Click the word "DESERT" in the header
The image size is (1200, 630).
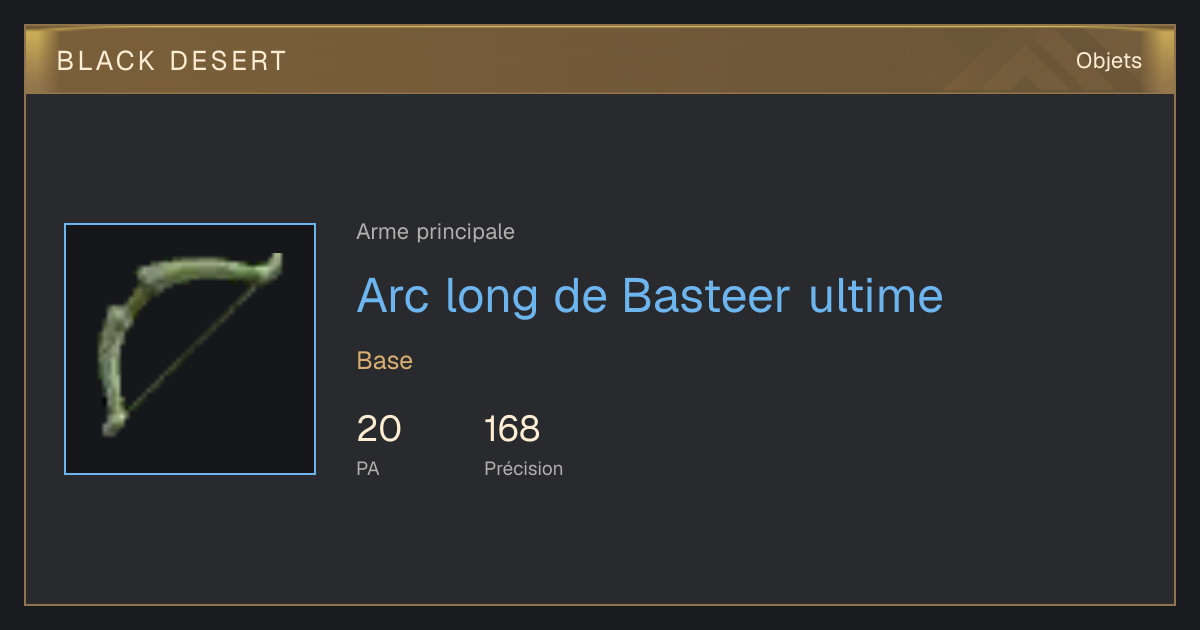pos(228,61)
